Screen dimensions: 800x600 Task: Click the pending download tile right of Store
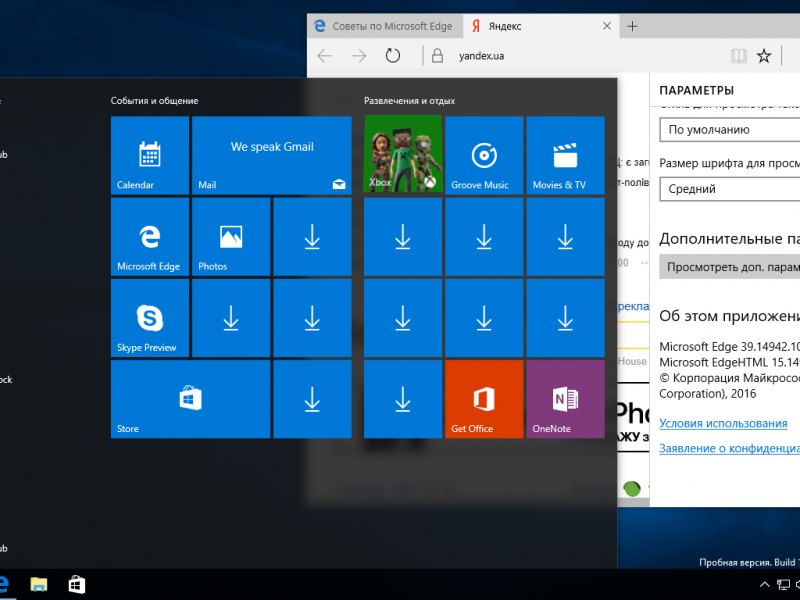tap(312, 399)
